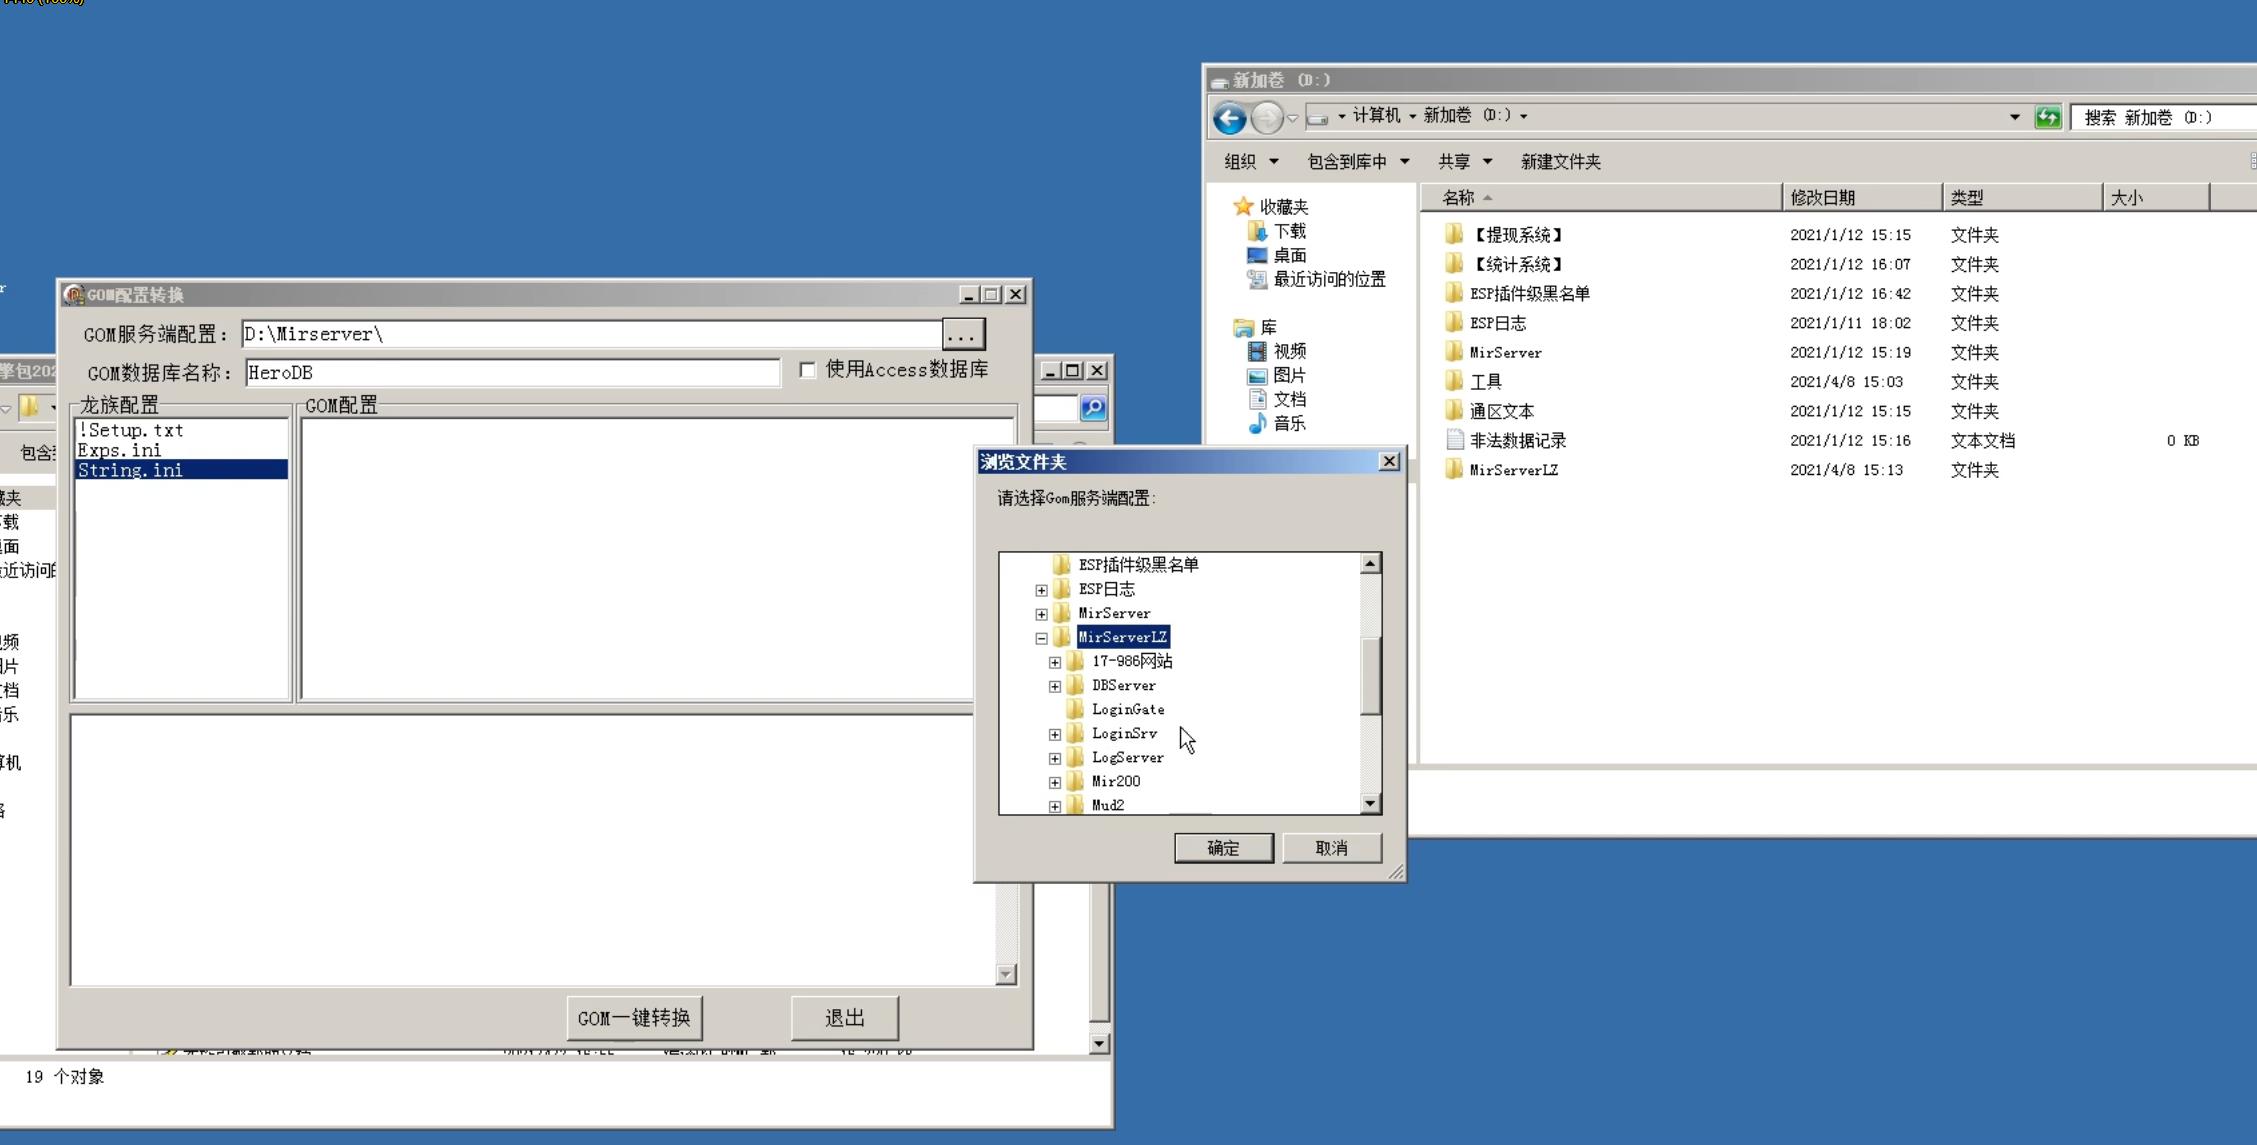
Task: Click 新建文件夹 in the toolbar
Action: 1560,162
